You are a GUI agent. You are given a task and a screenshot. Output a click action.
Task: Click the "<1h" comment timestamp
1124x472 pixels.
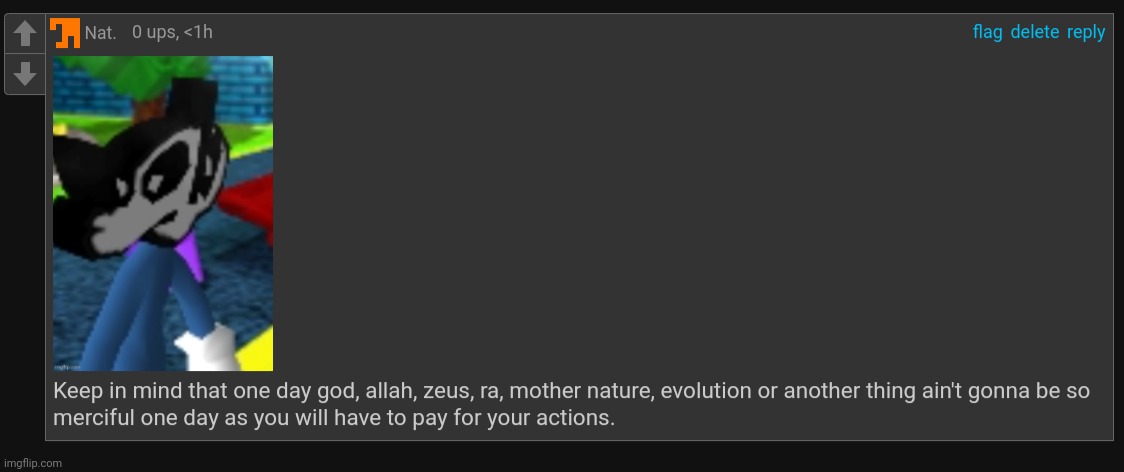tap(198, 33)
